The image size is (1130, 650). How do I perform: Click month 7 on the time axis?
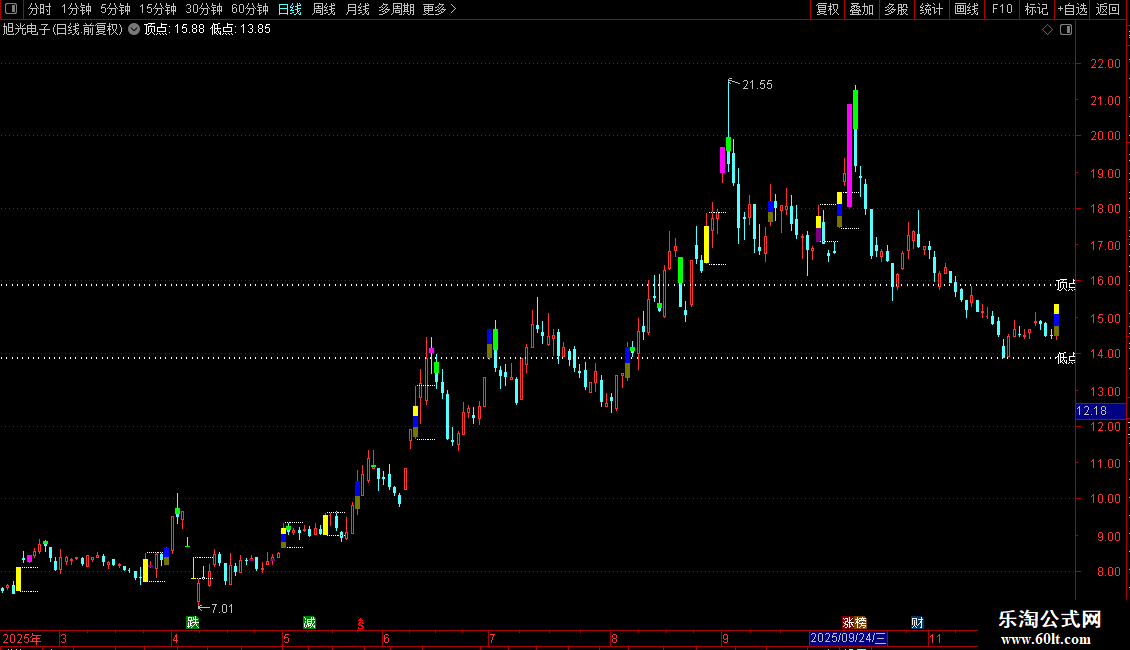point(491,638)
